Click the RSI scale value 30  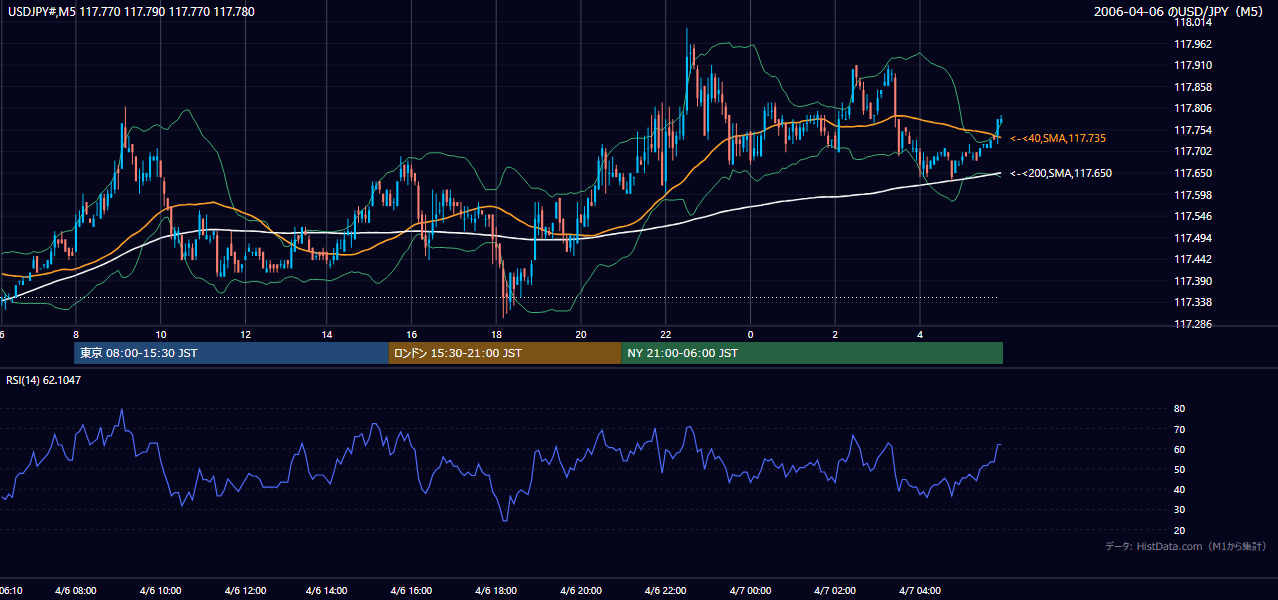1179,510
